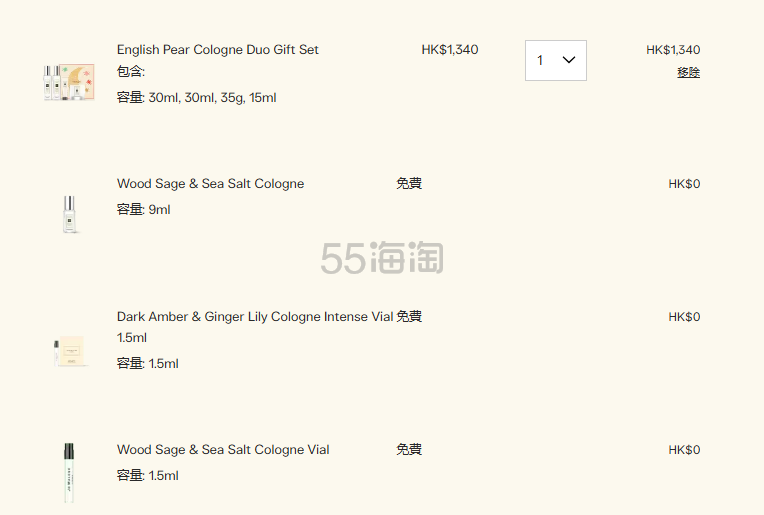Click the 9ml Wood Sage & Sea Salt Cologne name

tap(210, 184)
